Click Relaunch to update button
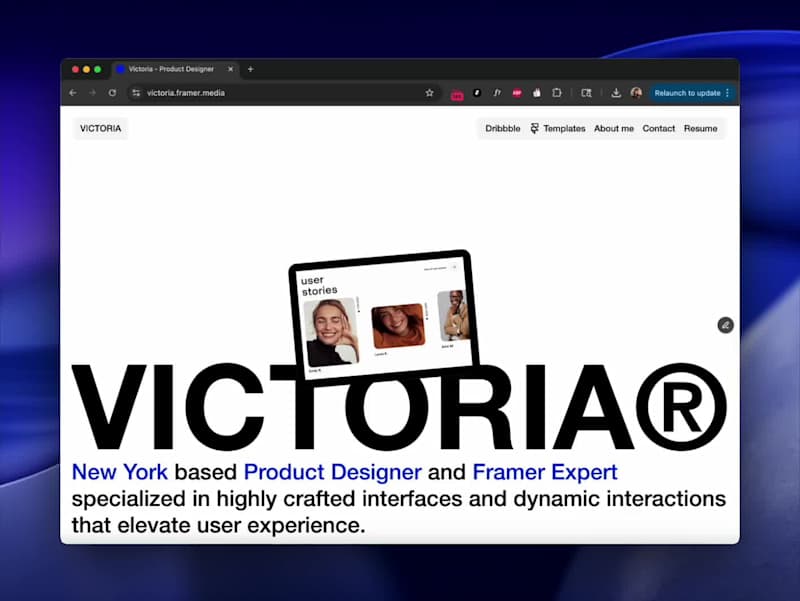Image resolution: width=800 pixels, height=601 pixels. [x=687, y=93]
